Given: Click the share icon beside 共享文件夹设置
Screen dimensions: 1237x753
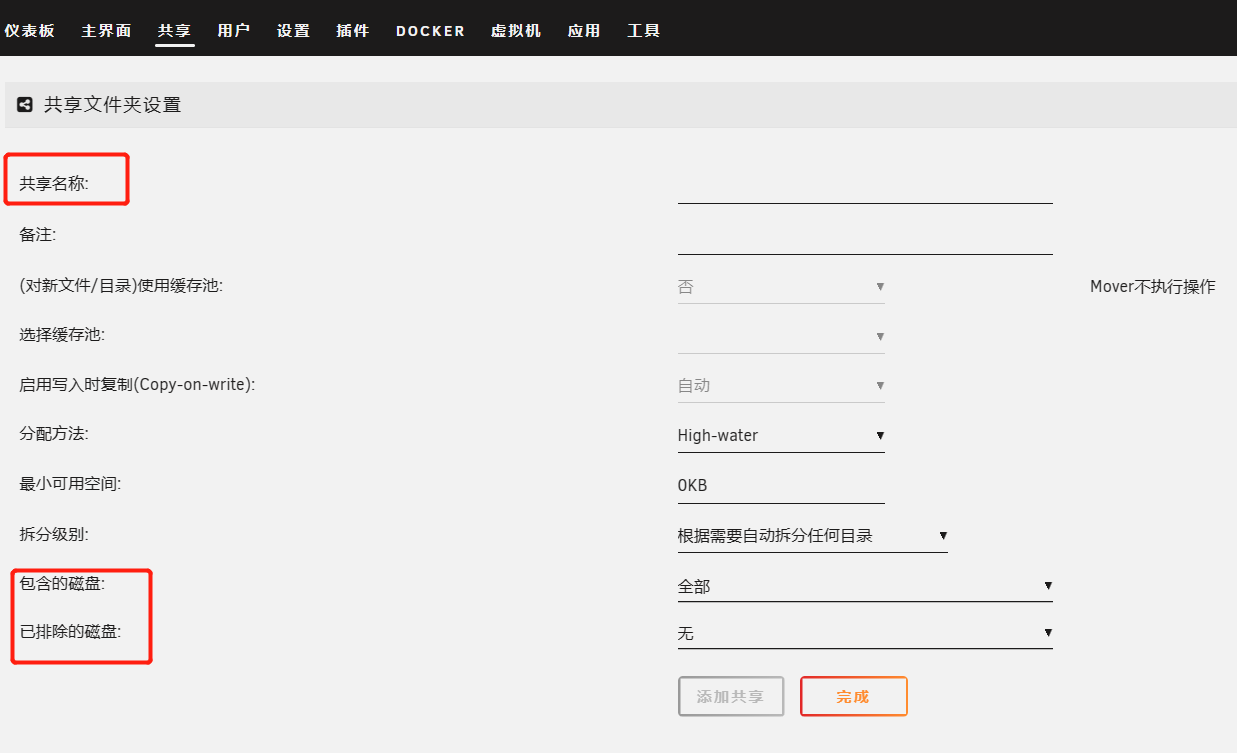Looking at the screenshot, I should pos(25,104).
